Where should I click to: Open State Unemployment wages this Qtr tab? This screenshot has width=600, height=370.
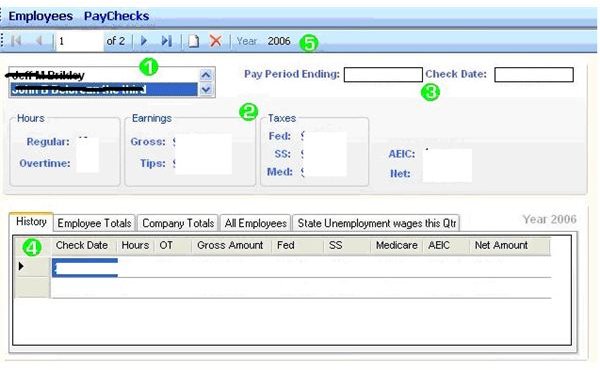point(376,223)
